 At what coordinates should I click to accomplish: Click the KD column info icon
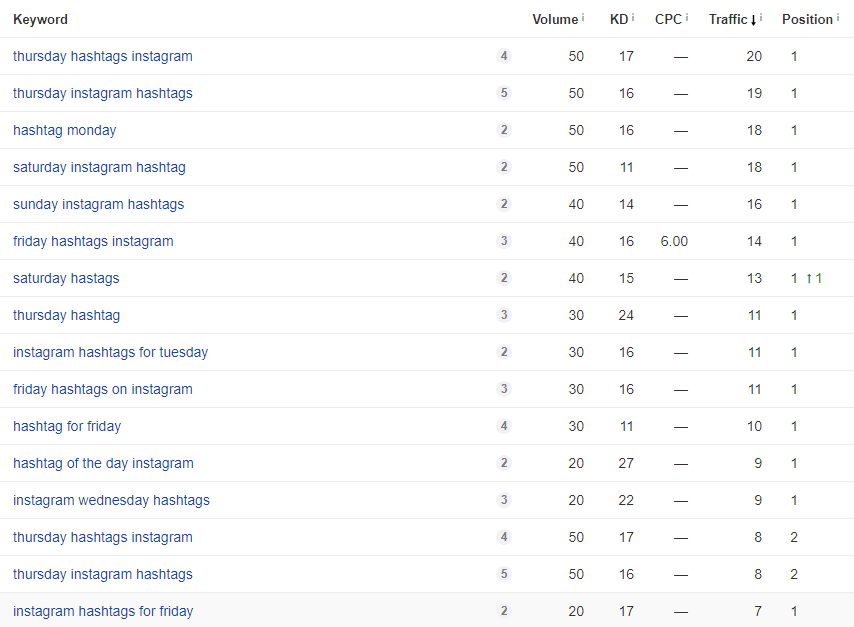point(634,17)
